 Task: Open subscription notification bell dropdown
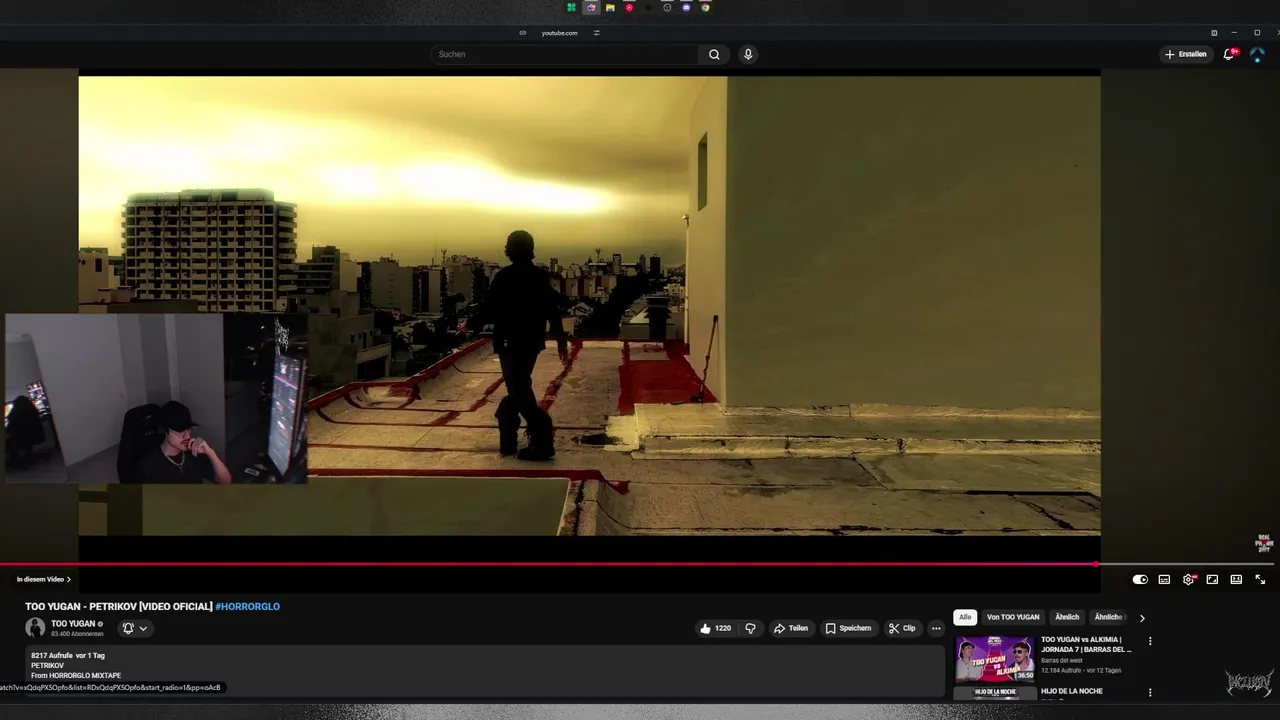134,628
